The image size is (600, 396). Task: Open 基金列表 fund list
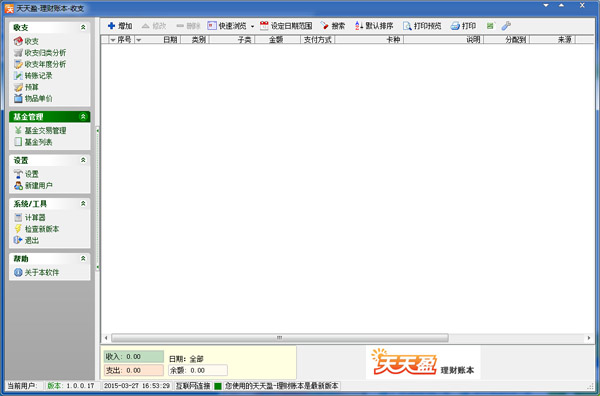(x=33, y=142)
